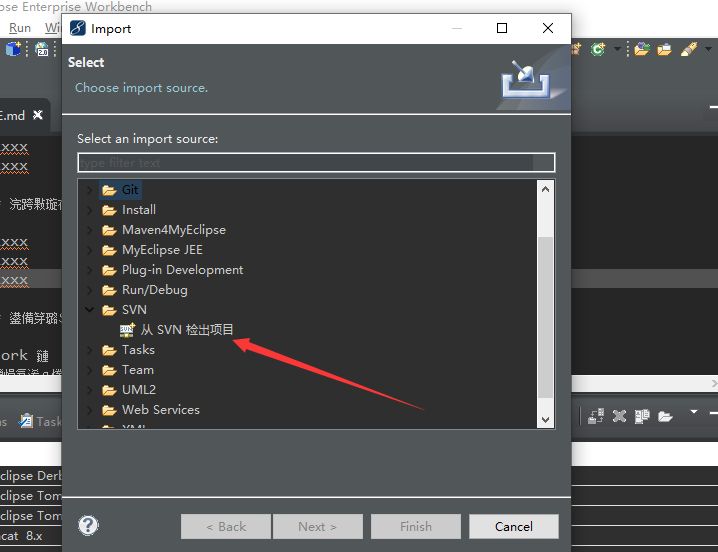The width and height of the screenshot is (718, 552).
Task: Select Run/Debug category
Action: (155, 290)
